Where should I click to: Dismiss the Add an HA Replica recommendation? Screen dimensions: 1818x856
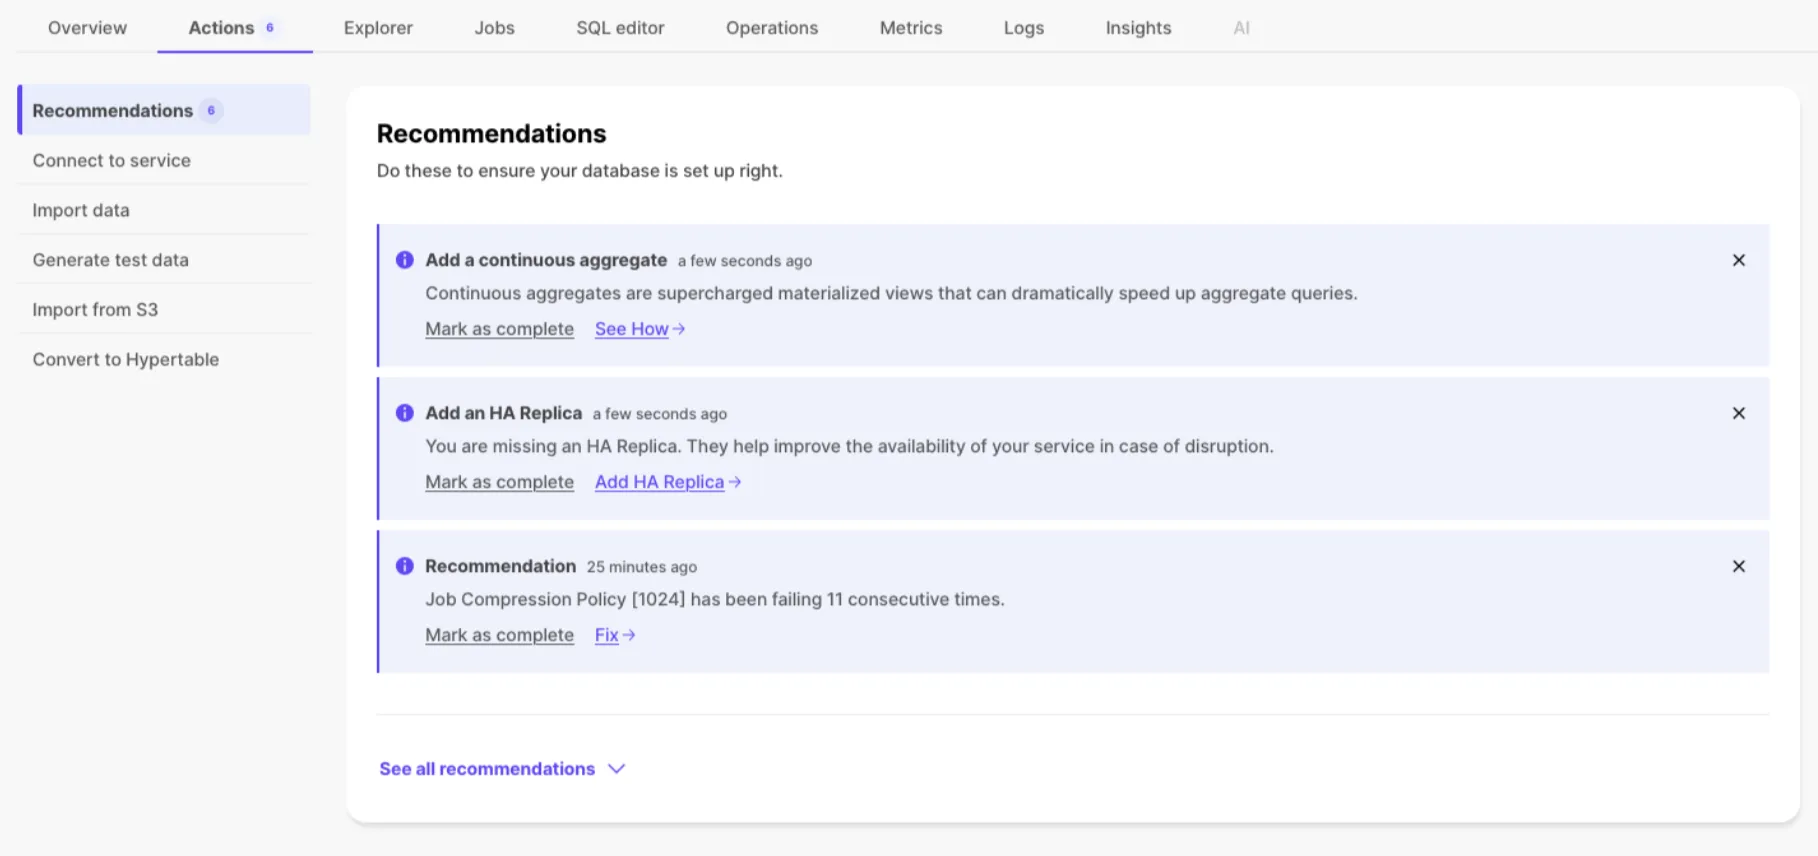[1738, 413]
